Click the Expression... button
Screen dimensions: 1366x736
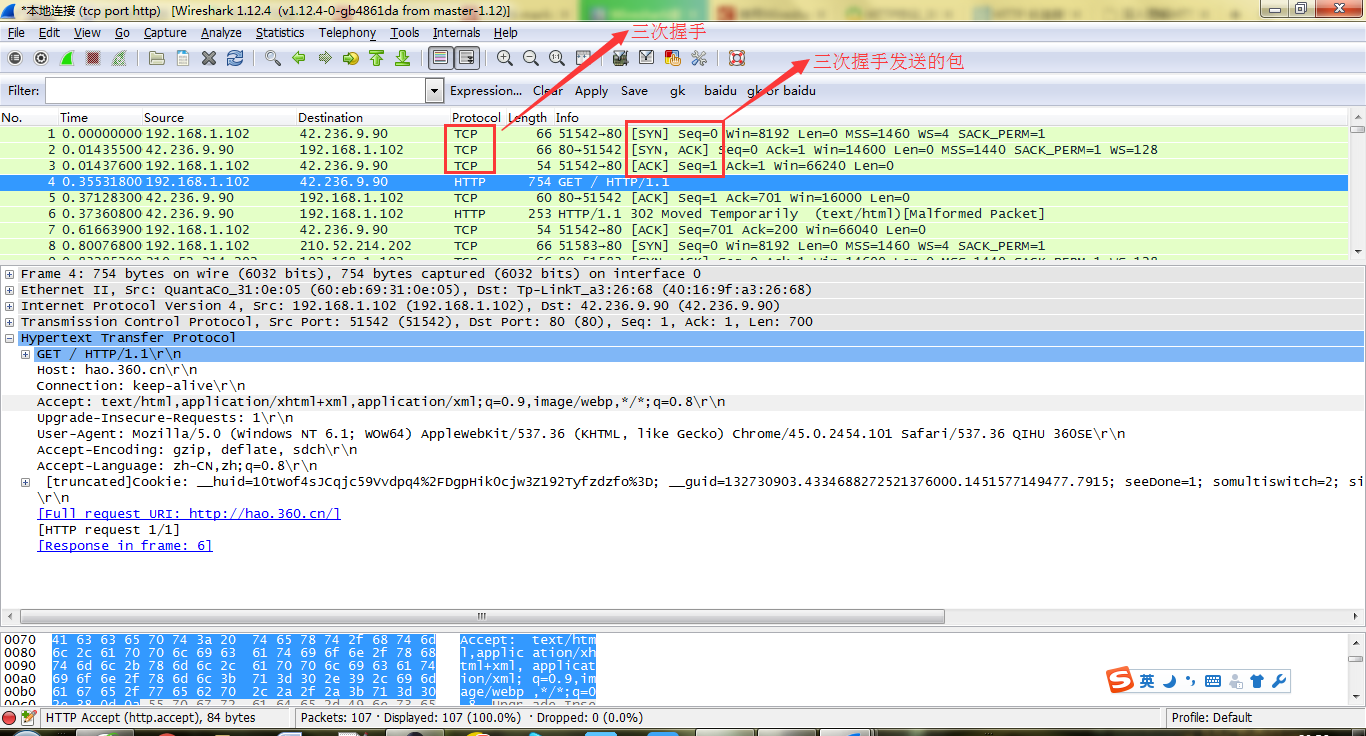(x=486, y=91)
